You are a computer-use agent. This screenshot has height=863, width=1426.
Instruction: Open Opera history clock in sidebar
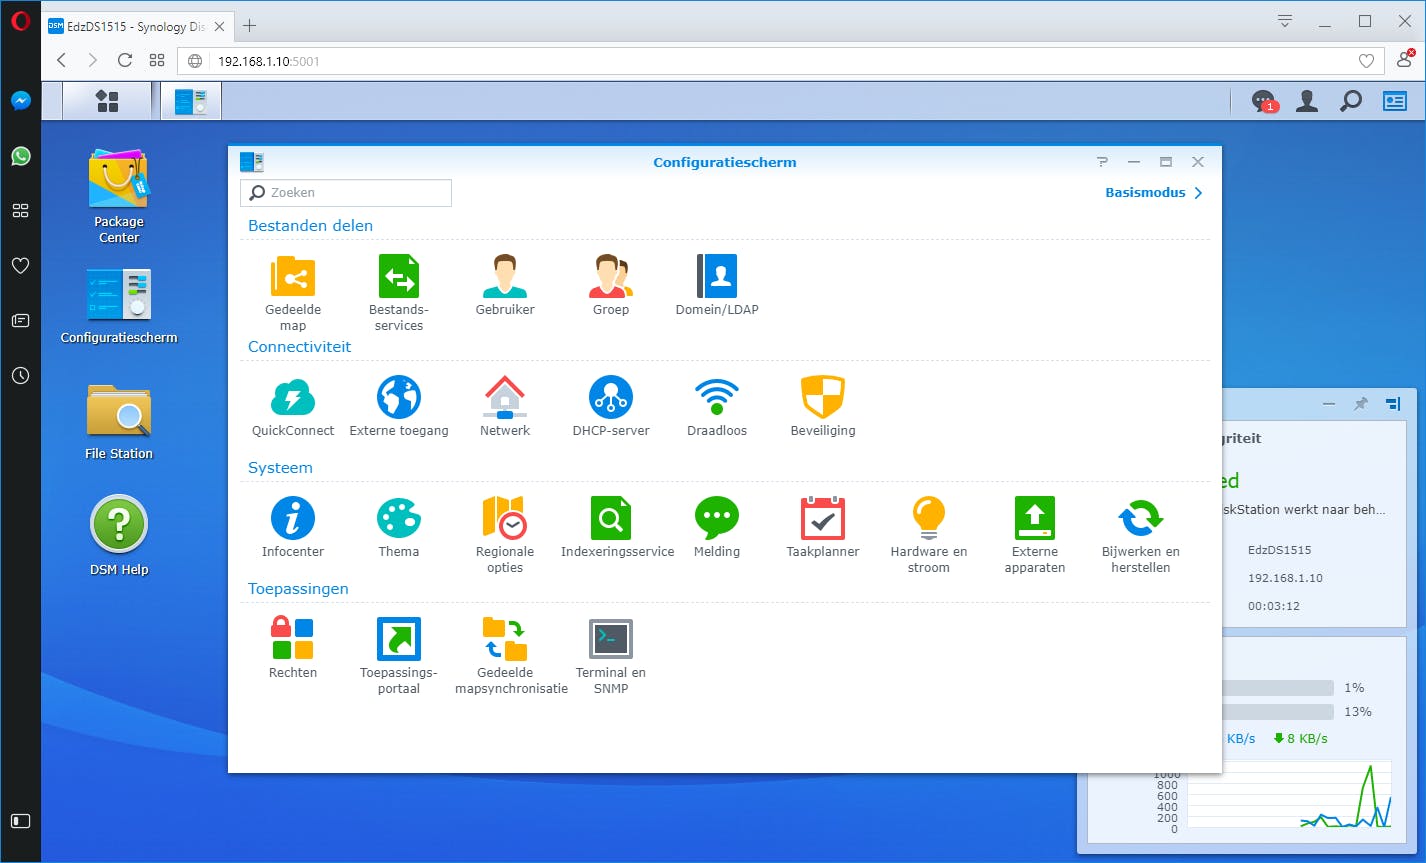pyautogui.click(x=20, y=376)
